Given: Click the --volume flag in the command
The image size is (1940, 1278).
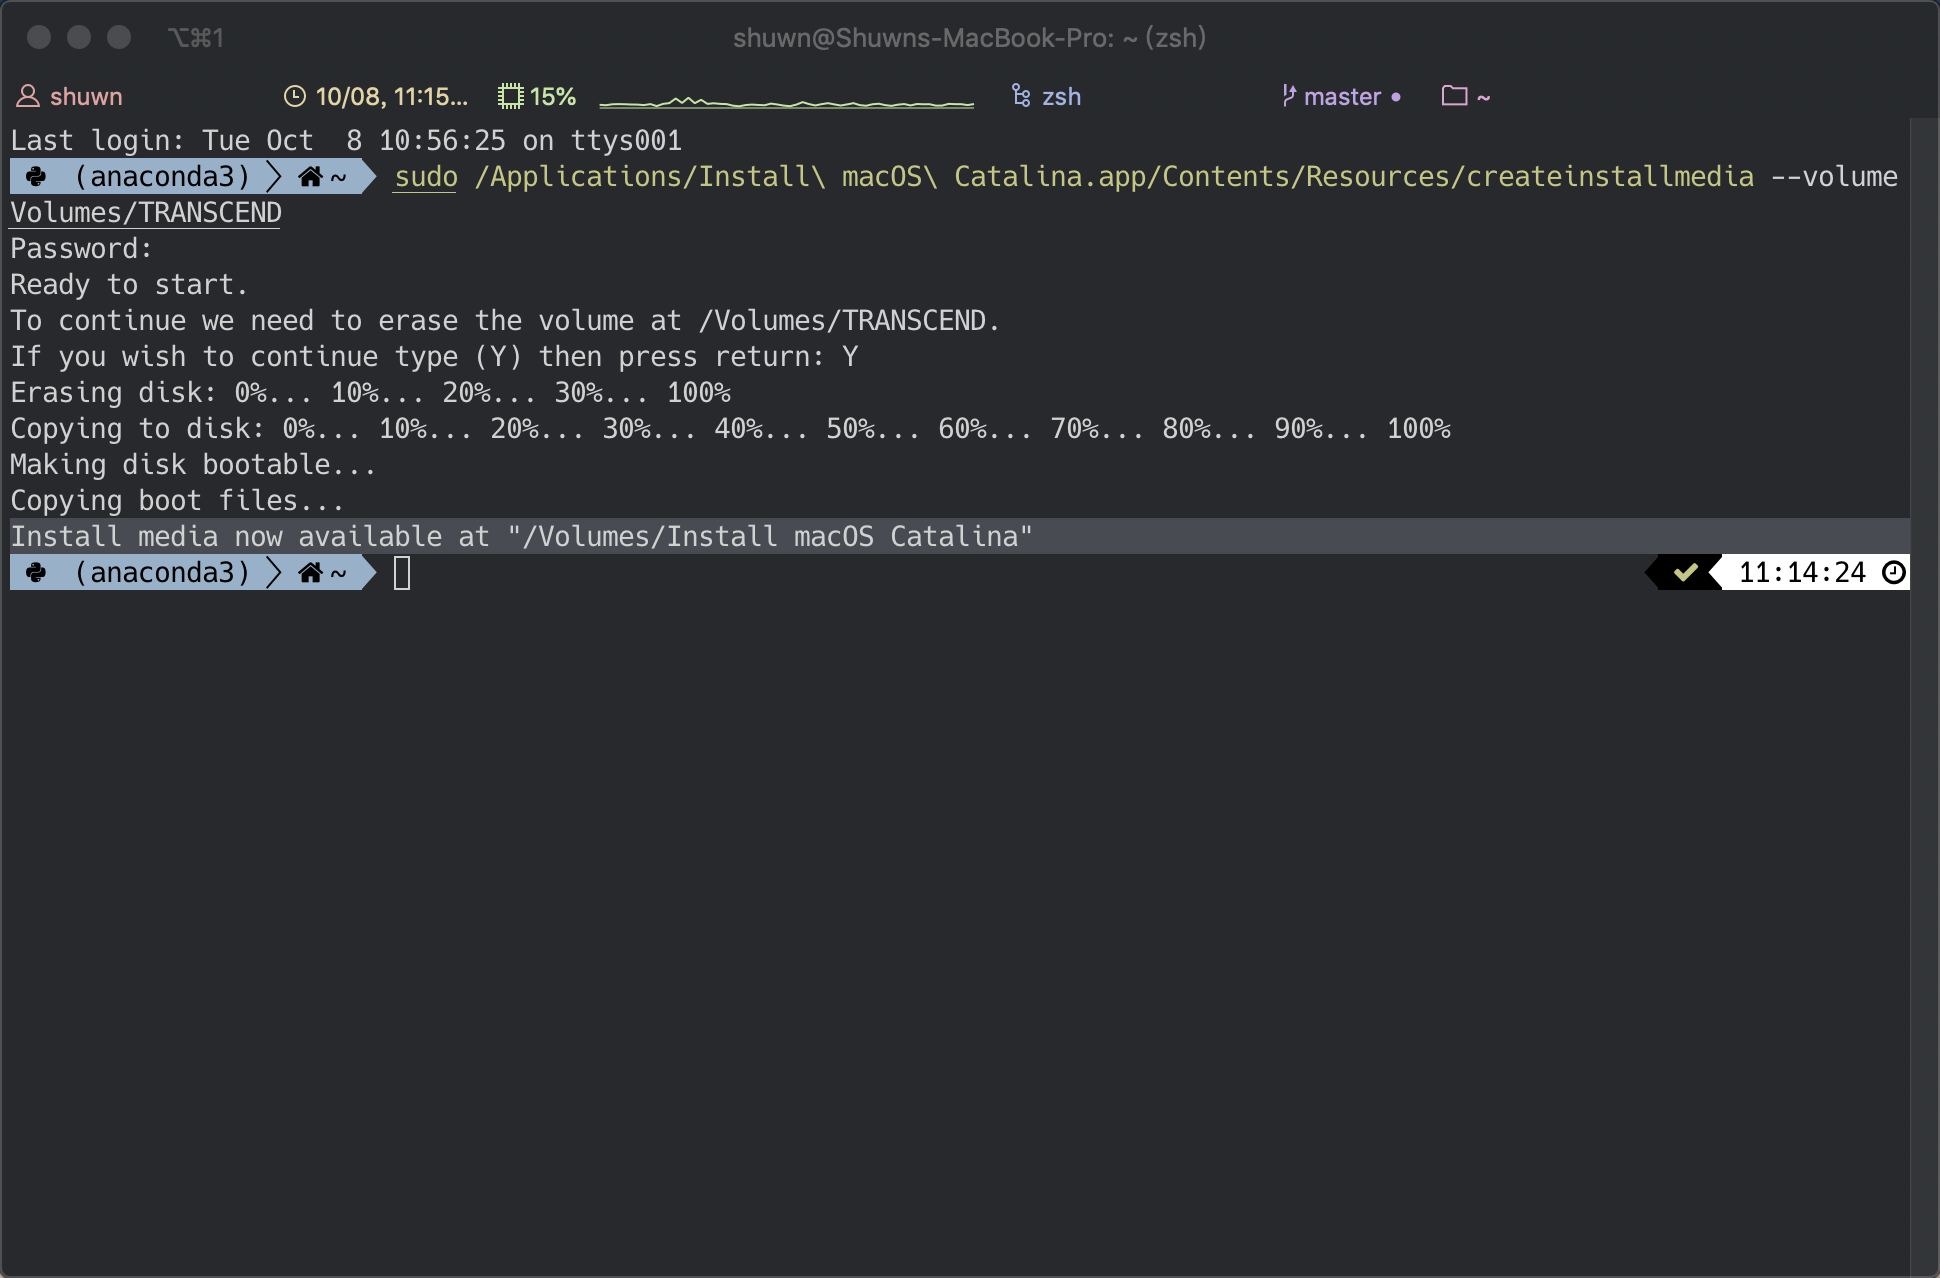Looking at the screenshot, I should [x=1834, y=177].
